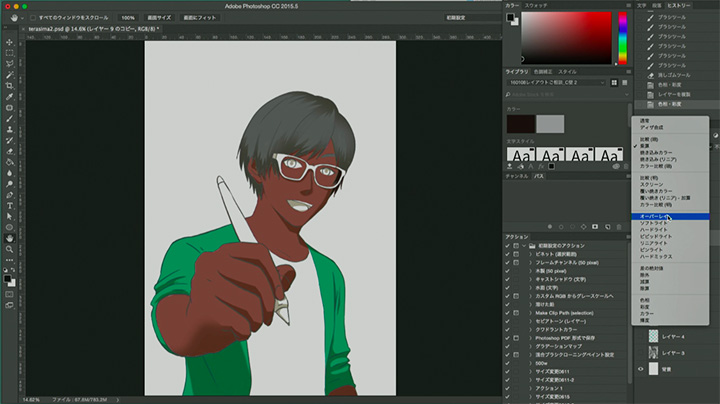The width and height of the screenshot is (720, 404).
Task: Expand the アクション 1 action
Action: click(x=530, y=388)
